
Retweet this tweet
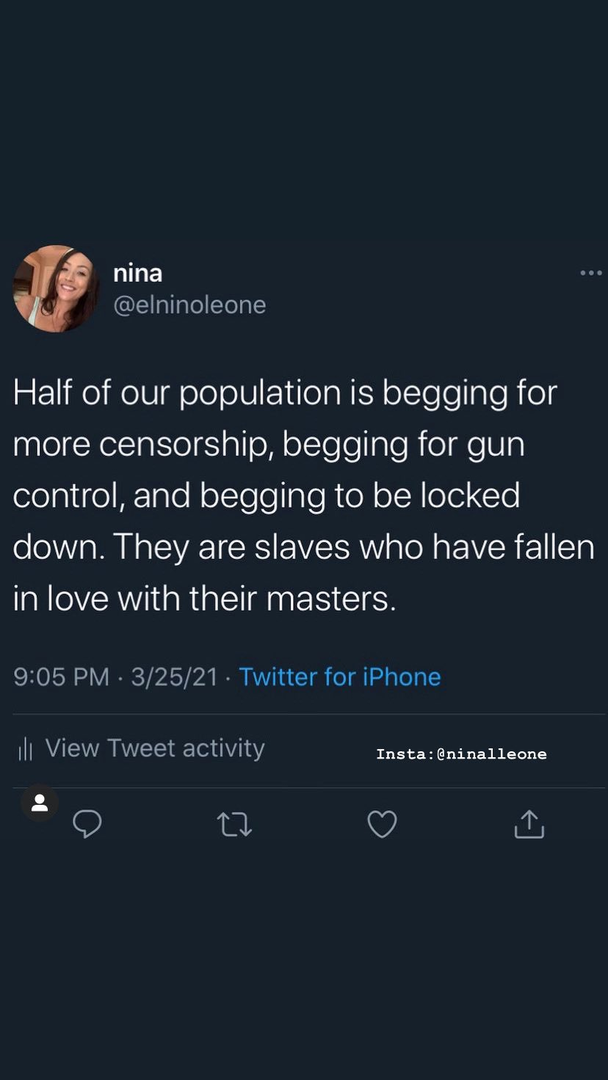pos(234,824)
